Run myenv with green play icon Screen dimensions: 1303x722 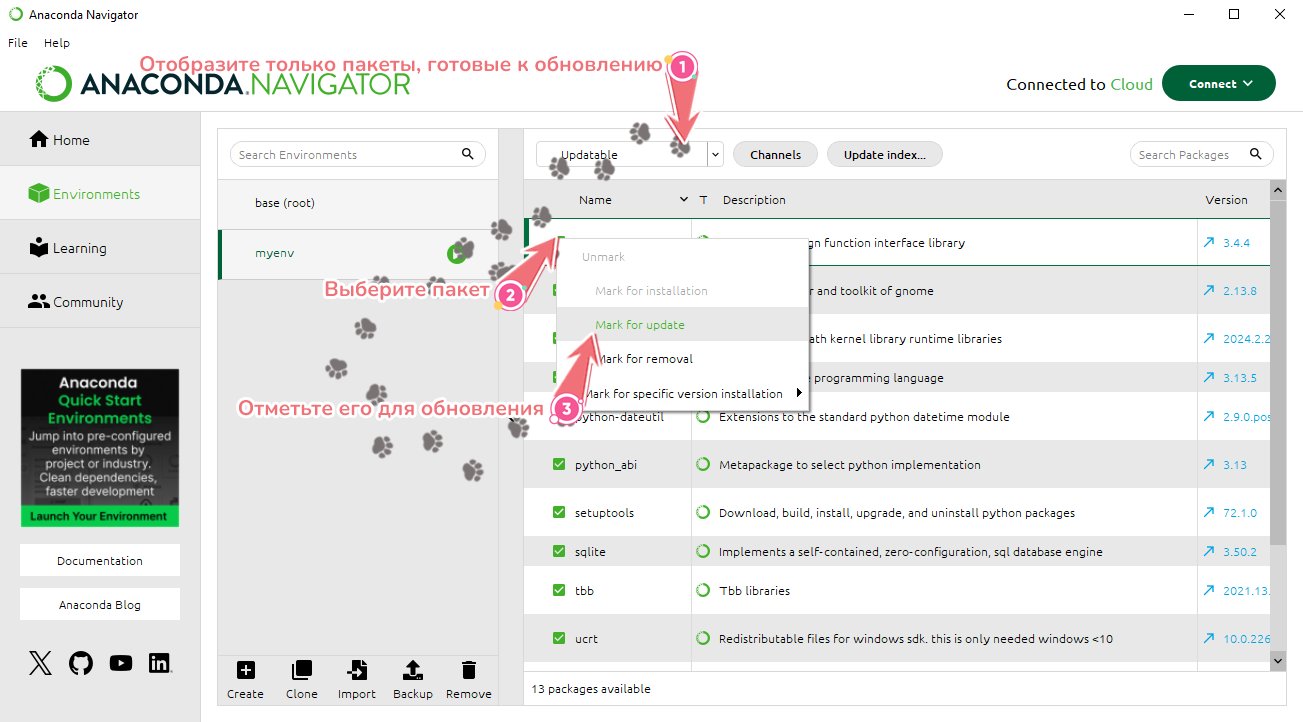[456, 254]
